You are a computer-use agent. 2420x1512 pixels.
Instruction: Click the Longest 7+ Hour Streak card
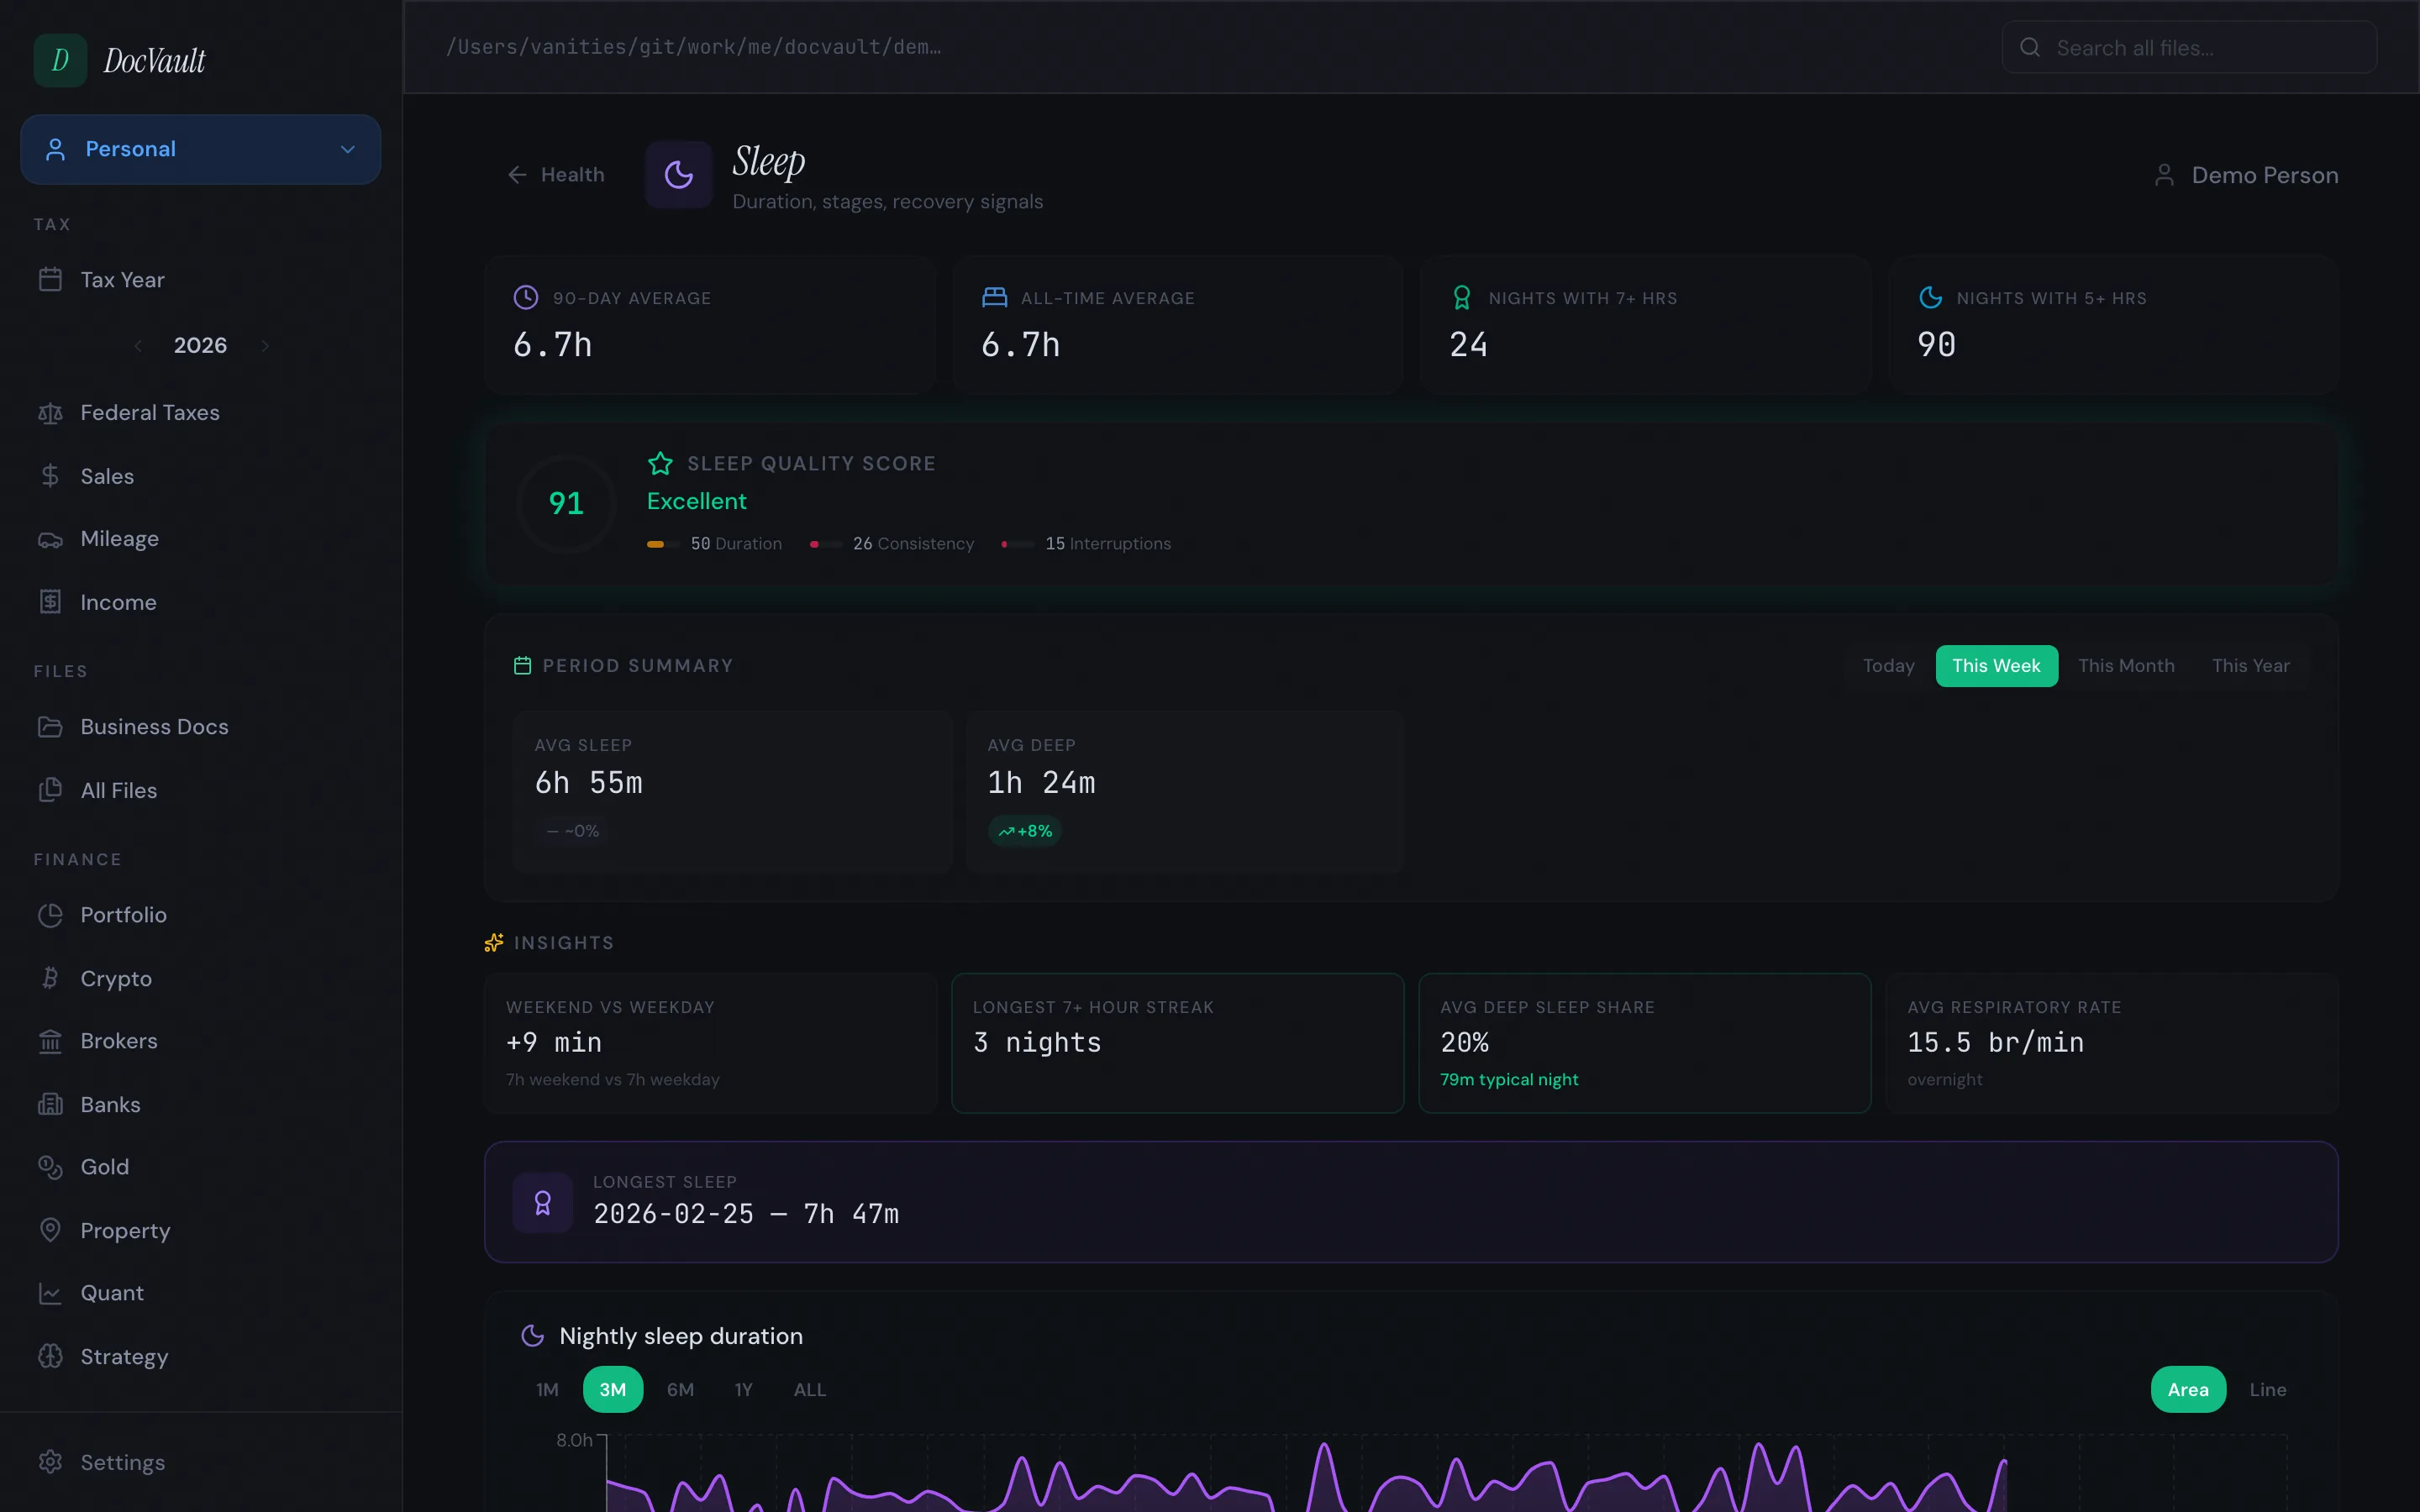pyautogui.click(x=1177, y=1043)
